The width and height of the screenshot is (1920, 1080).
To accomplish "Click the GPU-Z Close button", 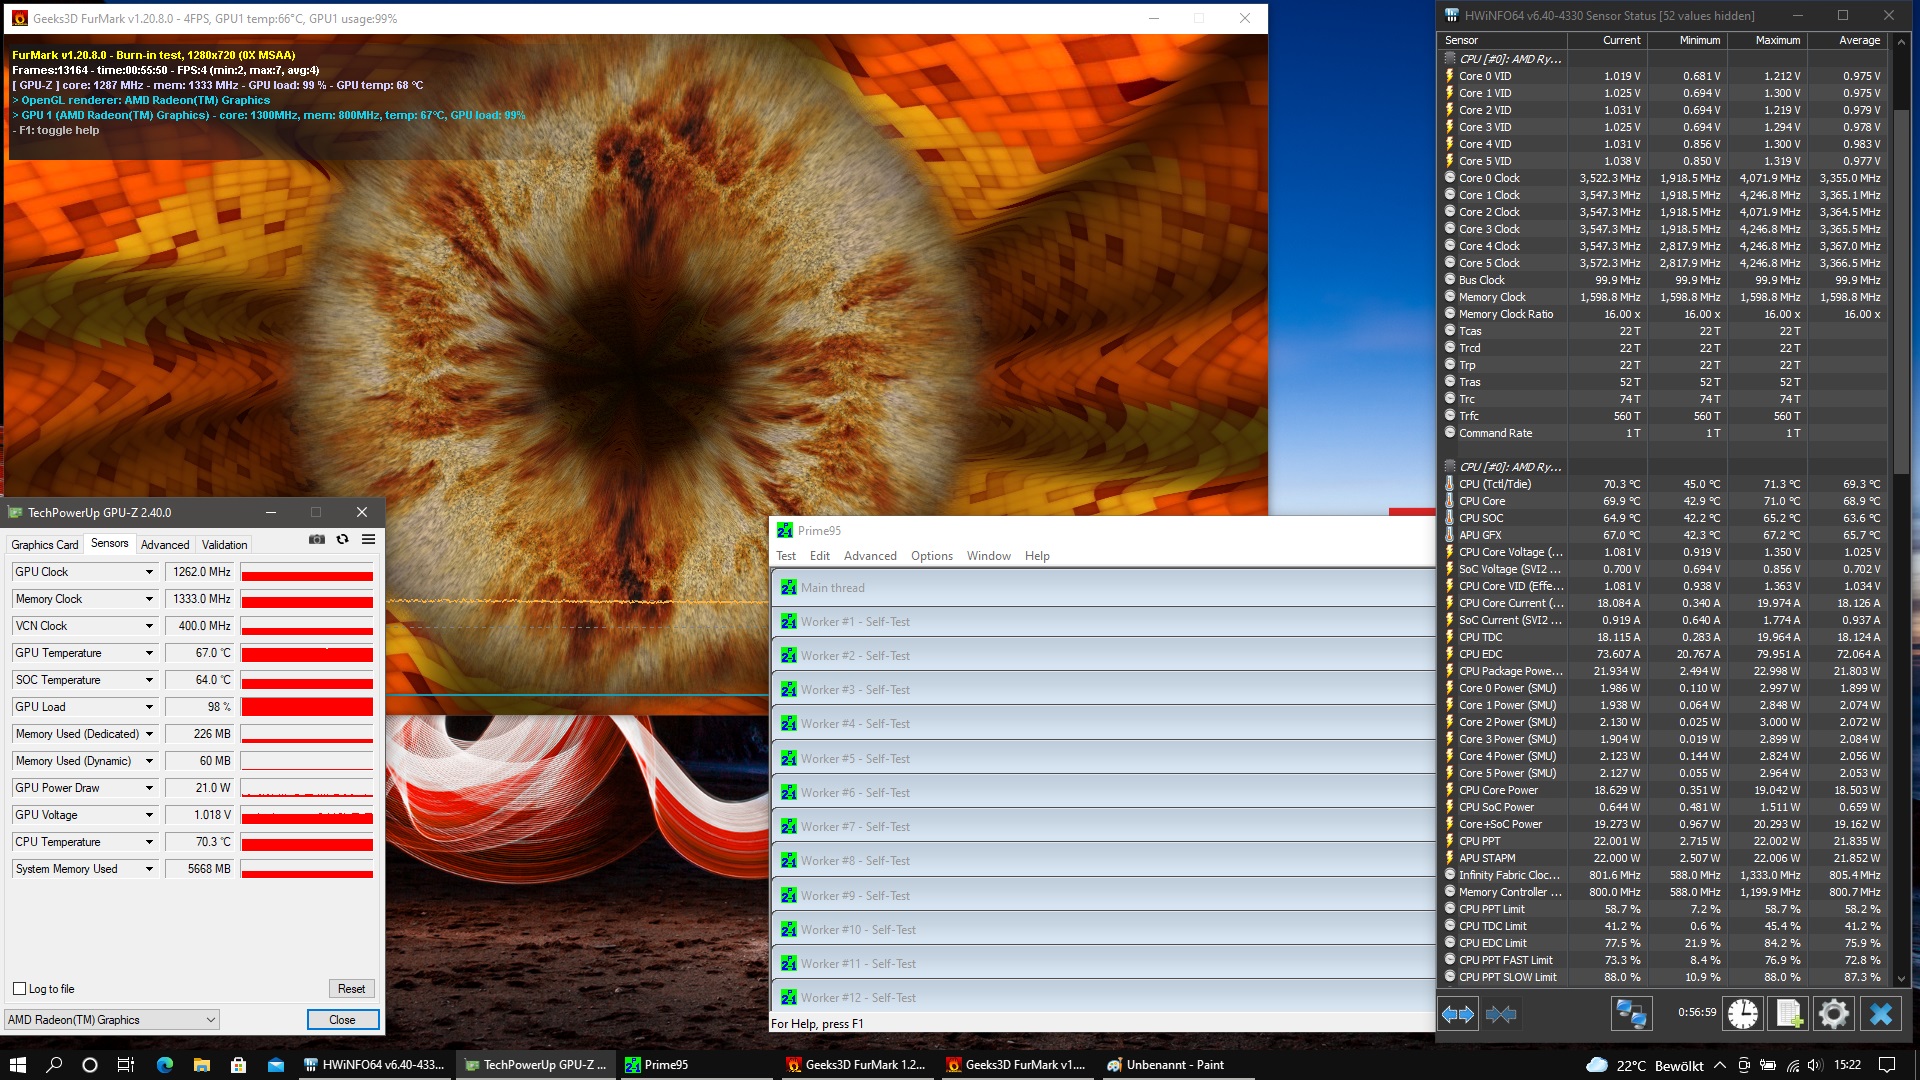I will pos(342,1020).
